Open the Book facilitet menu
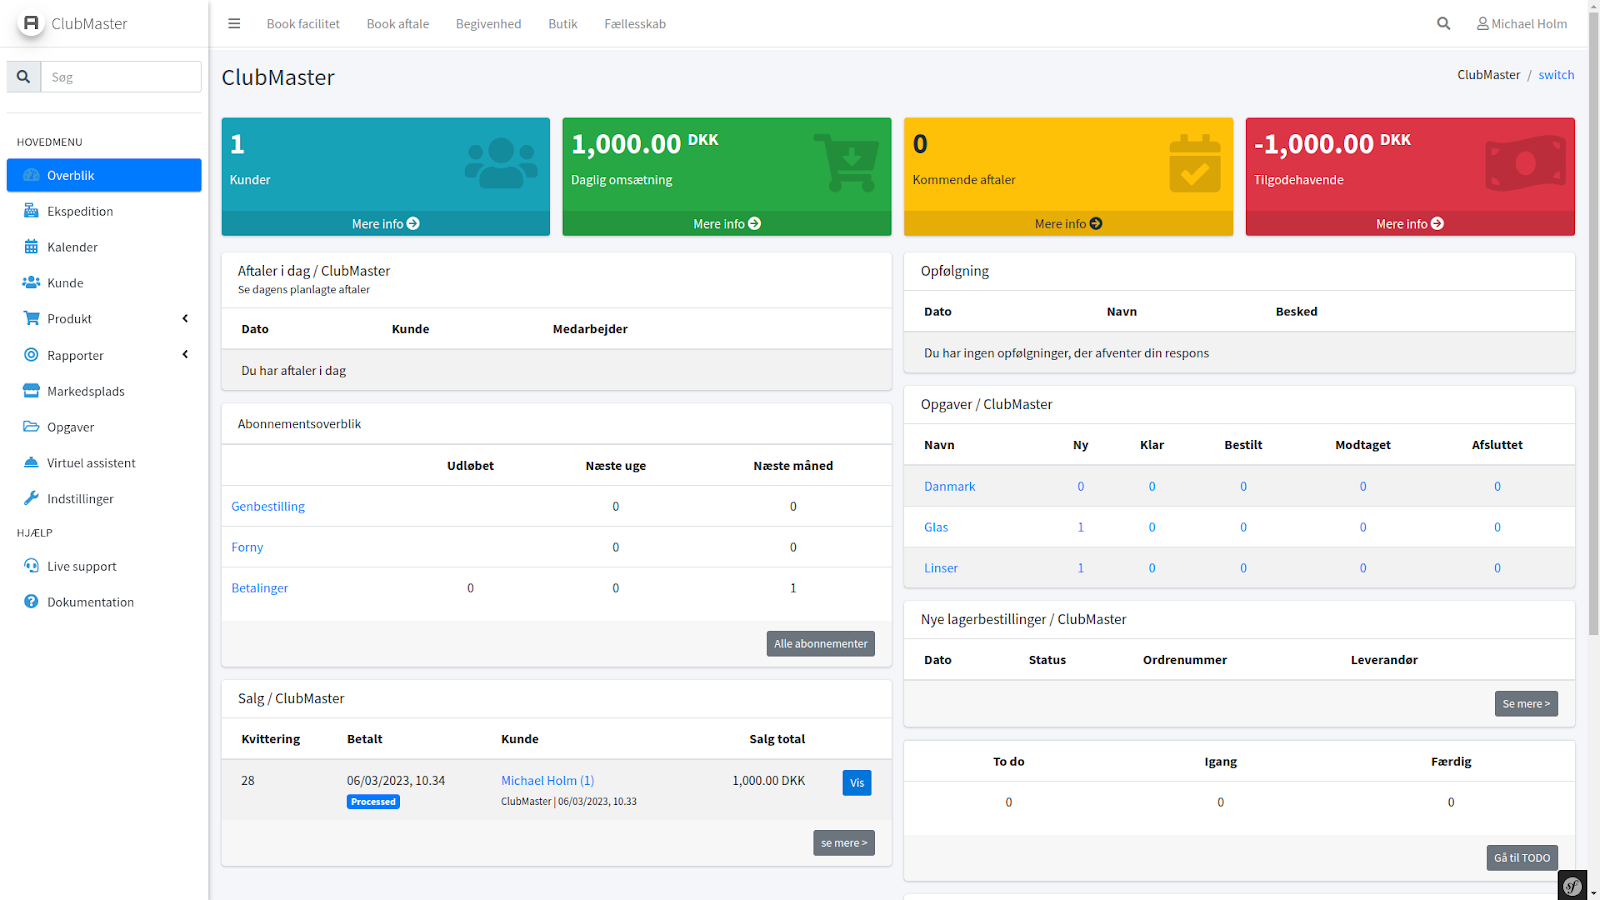 pos(303,24)
